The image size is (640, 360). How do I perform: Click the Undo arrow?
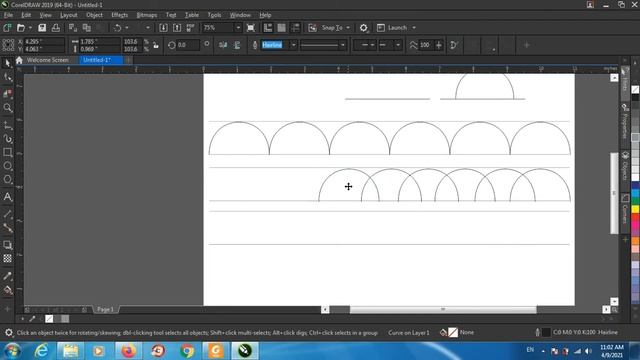pos(118,28)
